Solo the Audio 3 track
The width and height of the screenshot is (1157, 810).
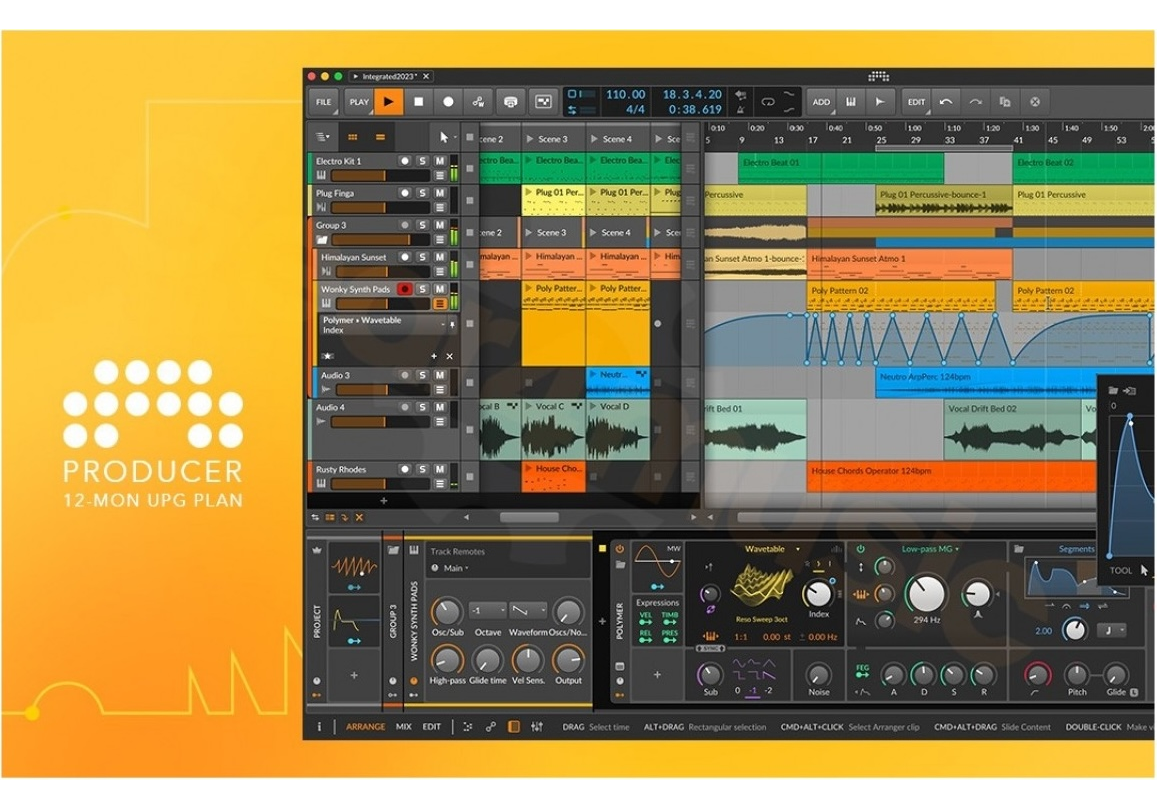(422, 375)
